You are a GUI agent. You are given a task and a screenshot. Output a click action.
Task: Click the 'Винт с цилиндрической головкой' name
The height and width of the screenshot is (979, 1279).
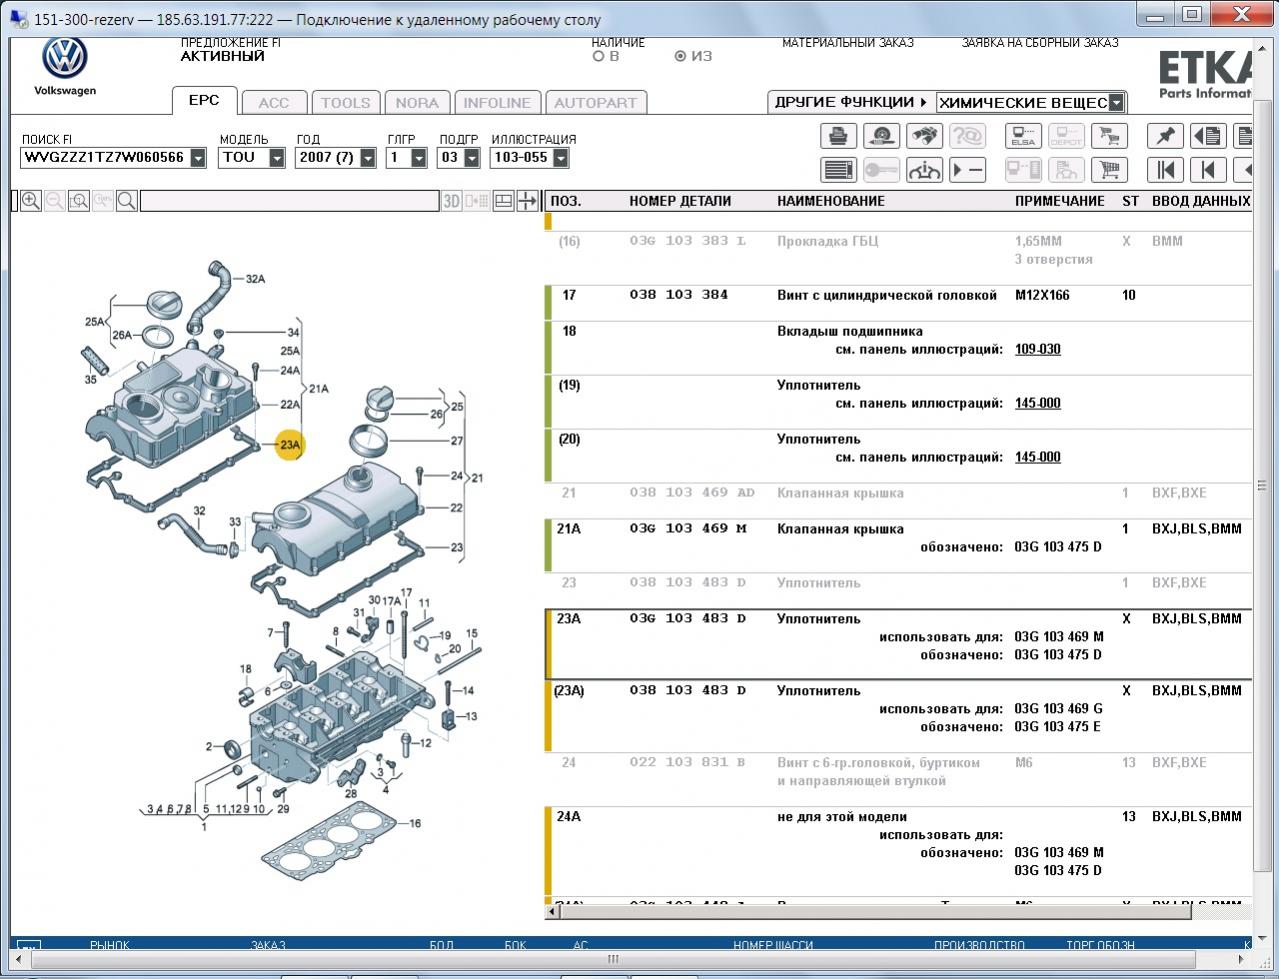pyautogui.click(x=887, y=295)
